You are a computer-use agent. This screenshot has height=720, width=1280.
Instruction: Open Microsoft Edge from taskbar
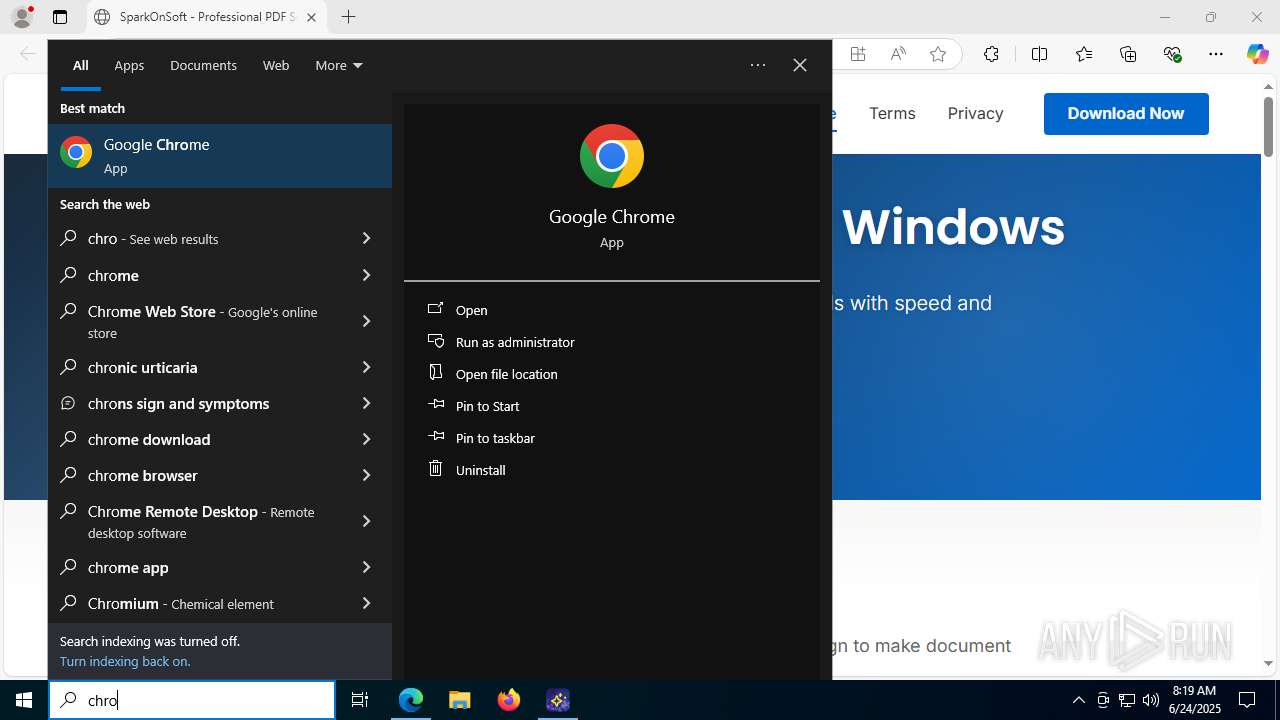411,700
